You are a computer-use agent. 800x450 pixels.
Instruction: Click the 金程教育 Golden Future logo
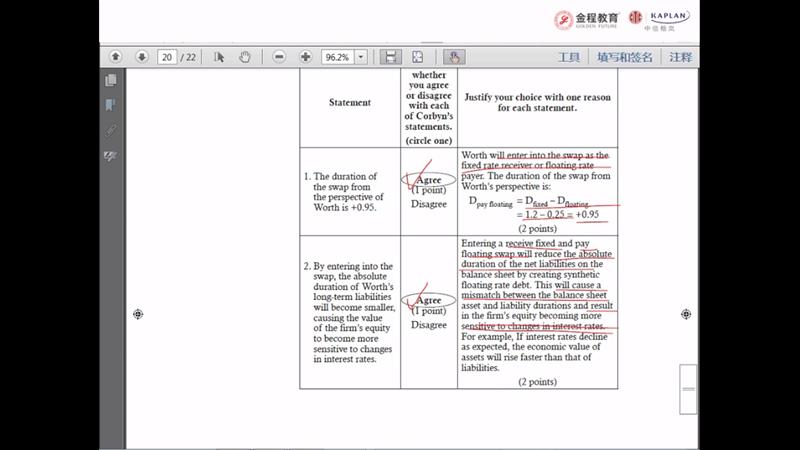(x=587, y=20)
